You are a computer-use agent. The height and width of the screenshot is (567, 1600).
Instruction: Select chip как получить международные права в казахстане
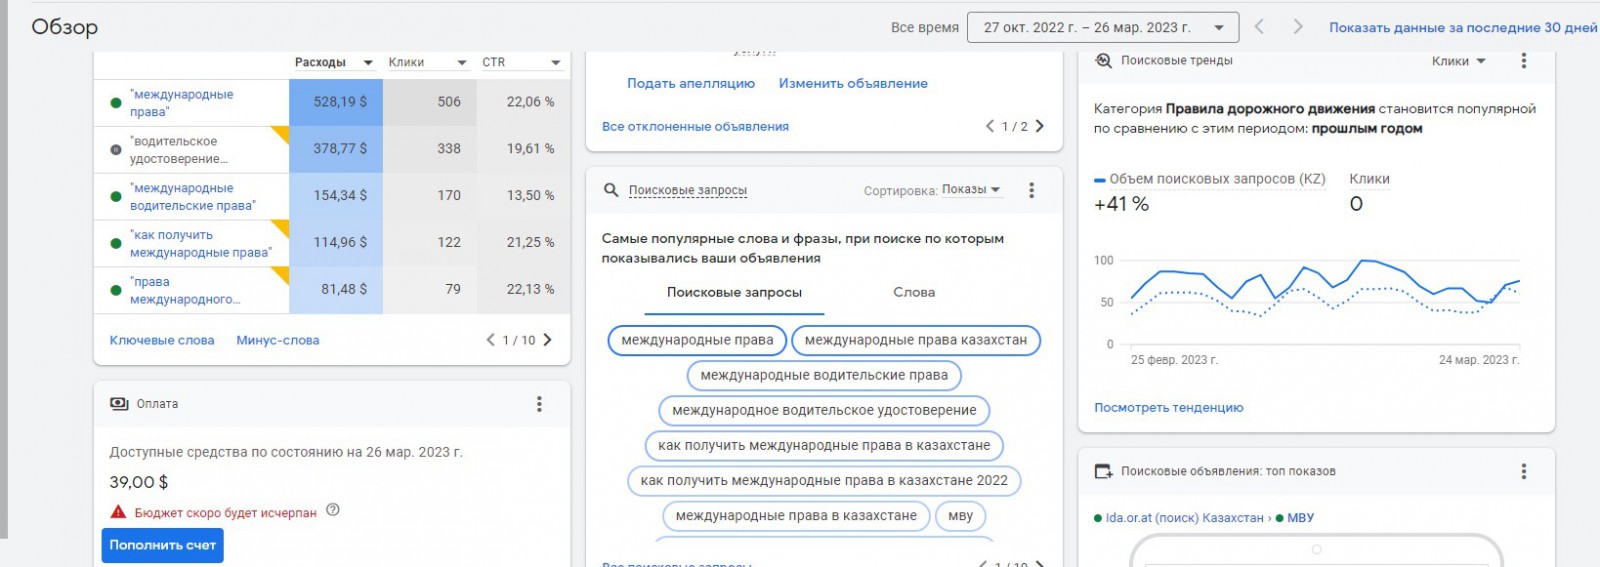pos(824,445)
